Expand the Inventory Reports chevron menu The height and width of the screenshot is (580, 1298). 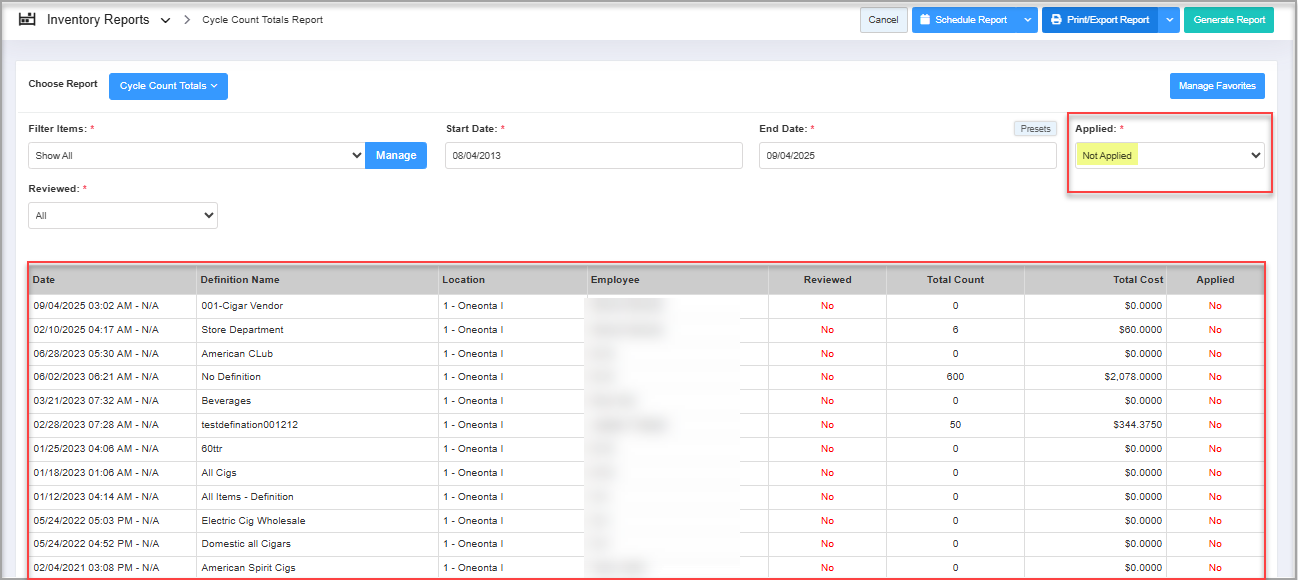tap(165, 20)
